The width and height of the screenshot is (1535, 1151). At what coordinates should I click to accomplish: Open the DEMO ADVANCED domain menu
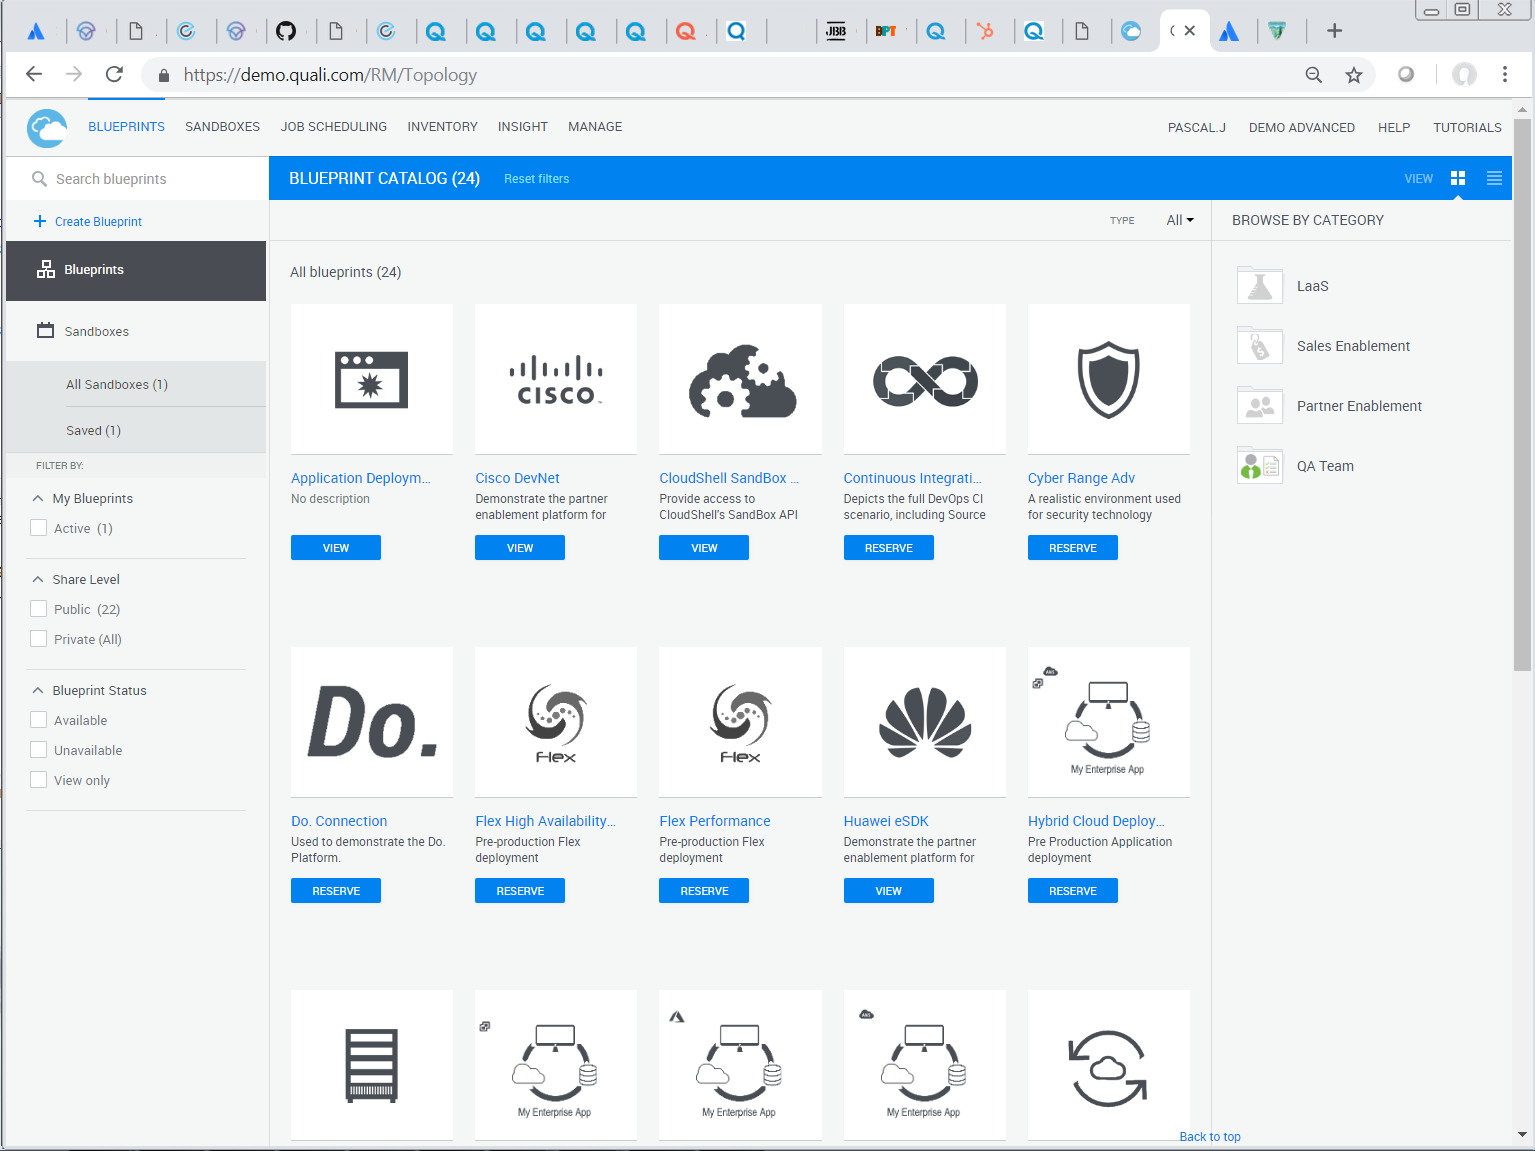1302,127
